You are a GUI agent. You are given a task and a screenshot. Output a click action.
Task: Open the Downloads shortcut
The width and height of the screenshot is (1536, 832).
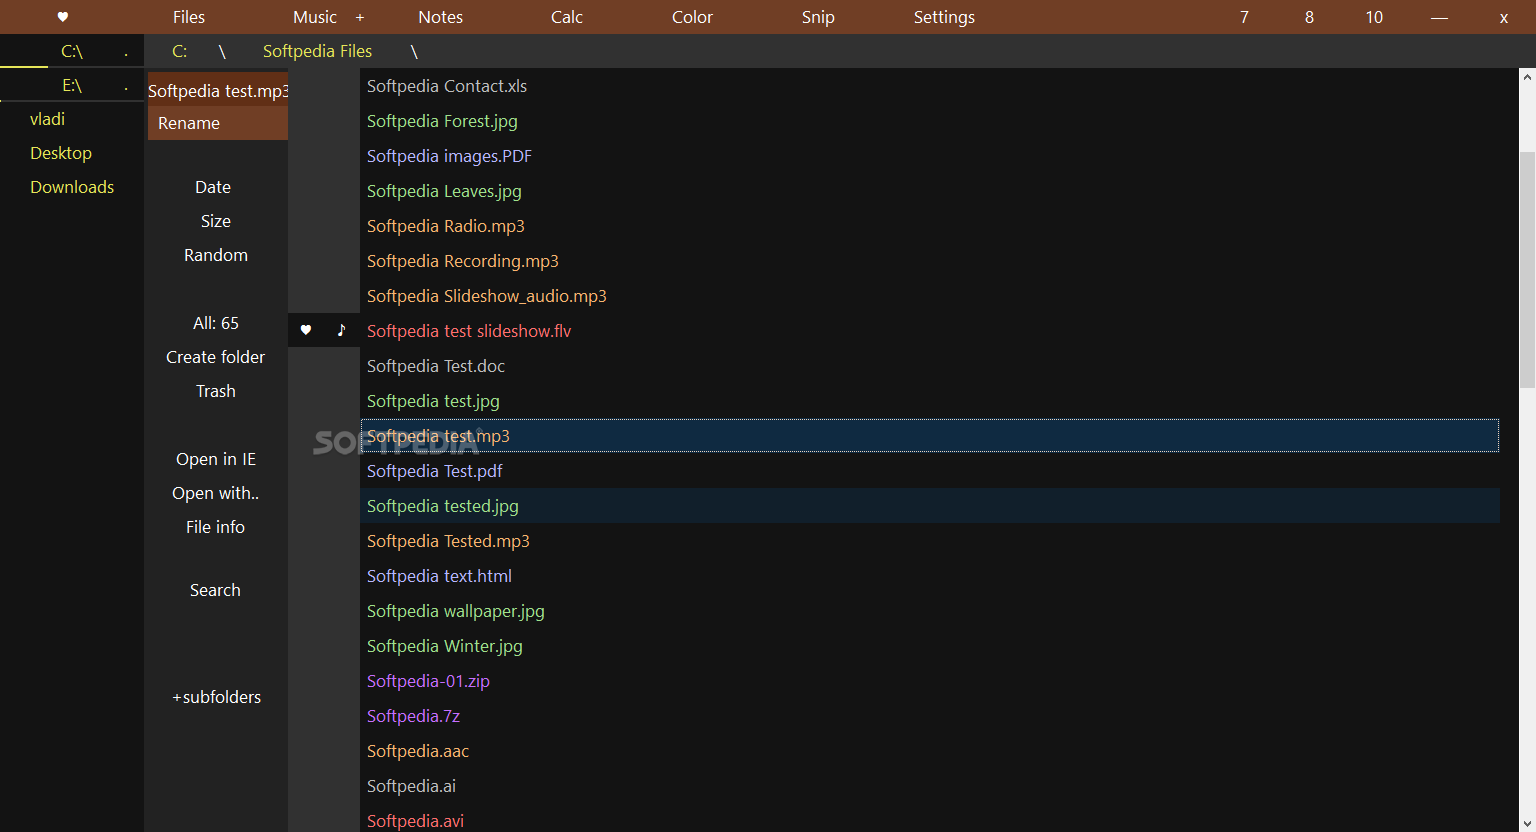pyautogui.click(x=72, y=187)
